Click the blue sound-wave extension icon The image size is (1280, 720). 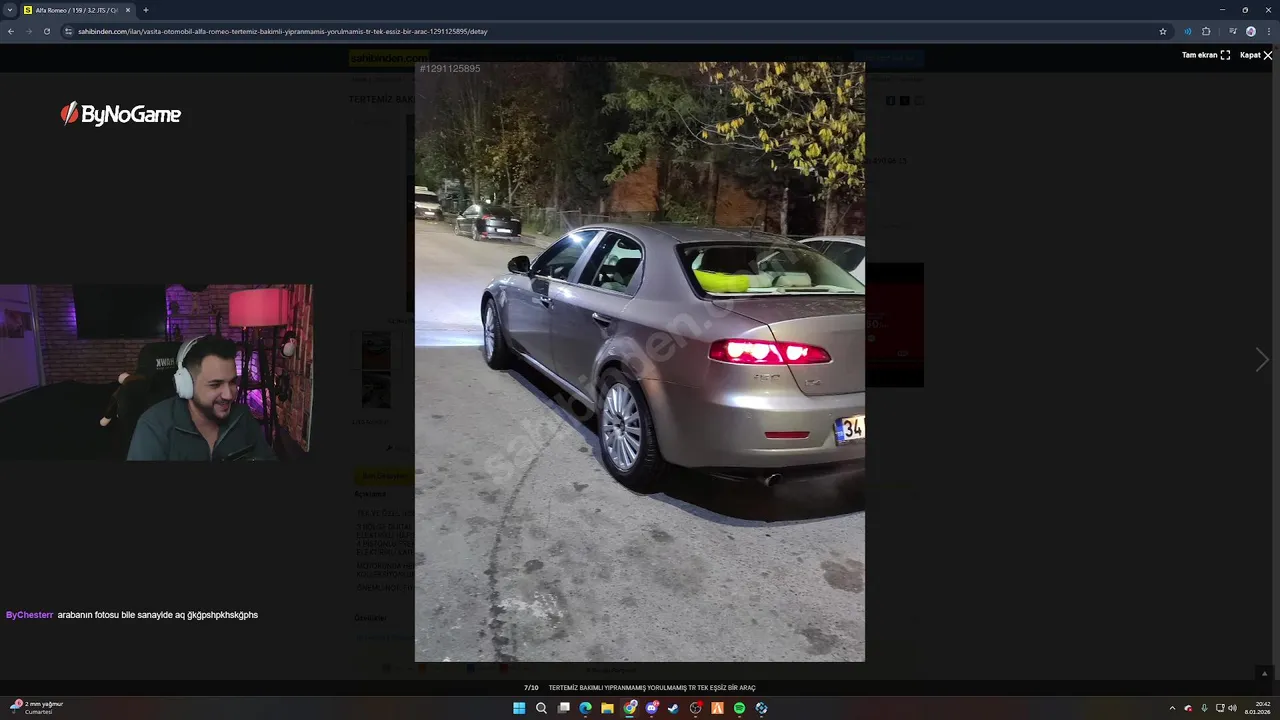pos(1188,31)
